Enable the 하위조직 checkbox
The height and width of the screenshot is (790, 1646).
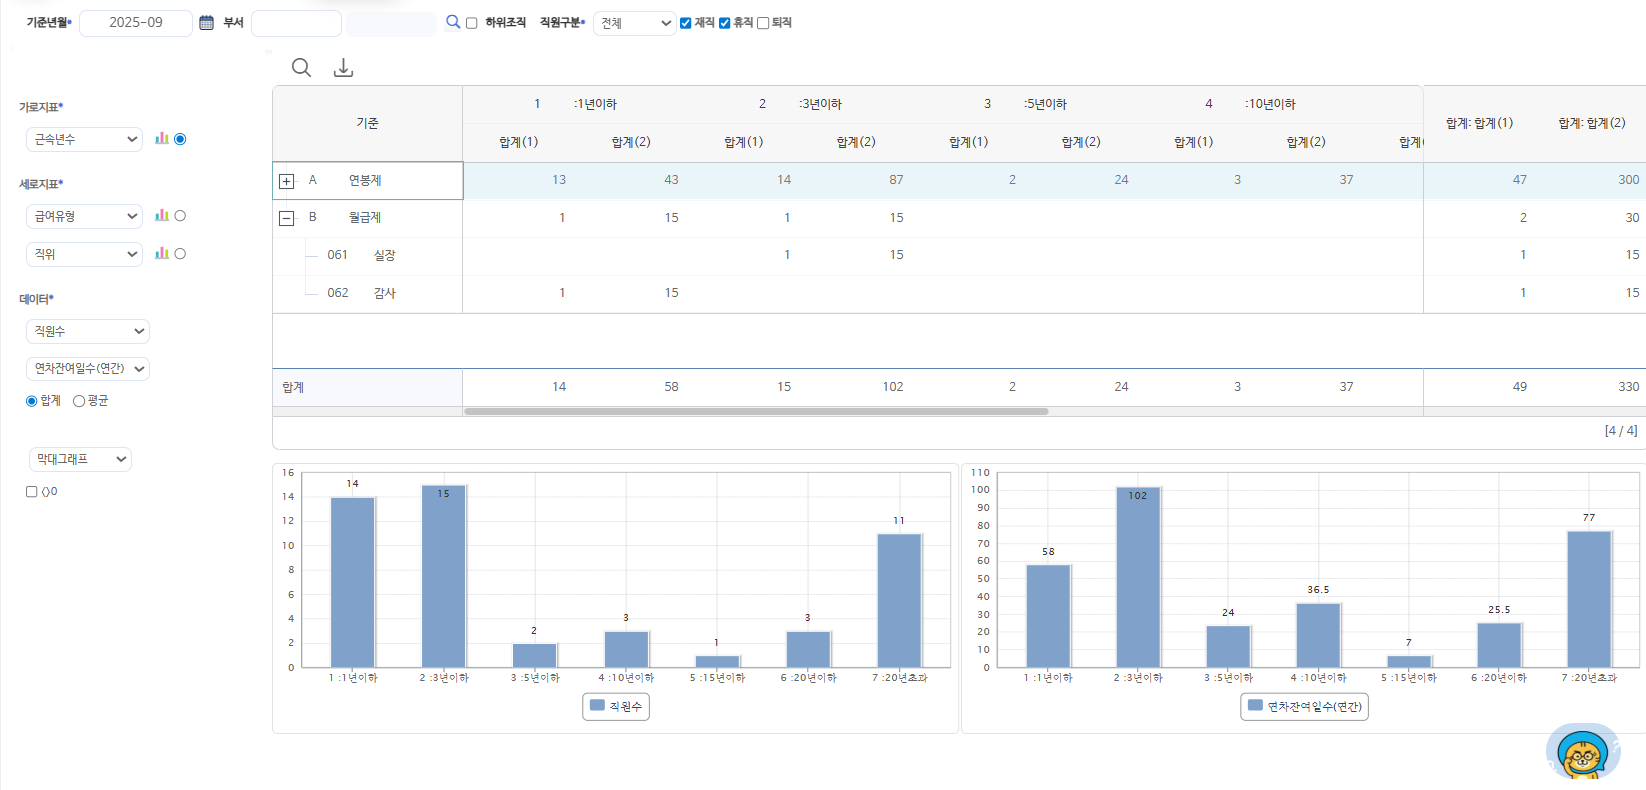tap(472, 23)
